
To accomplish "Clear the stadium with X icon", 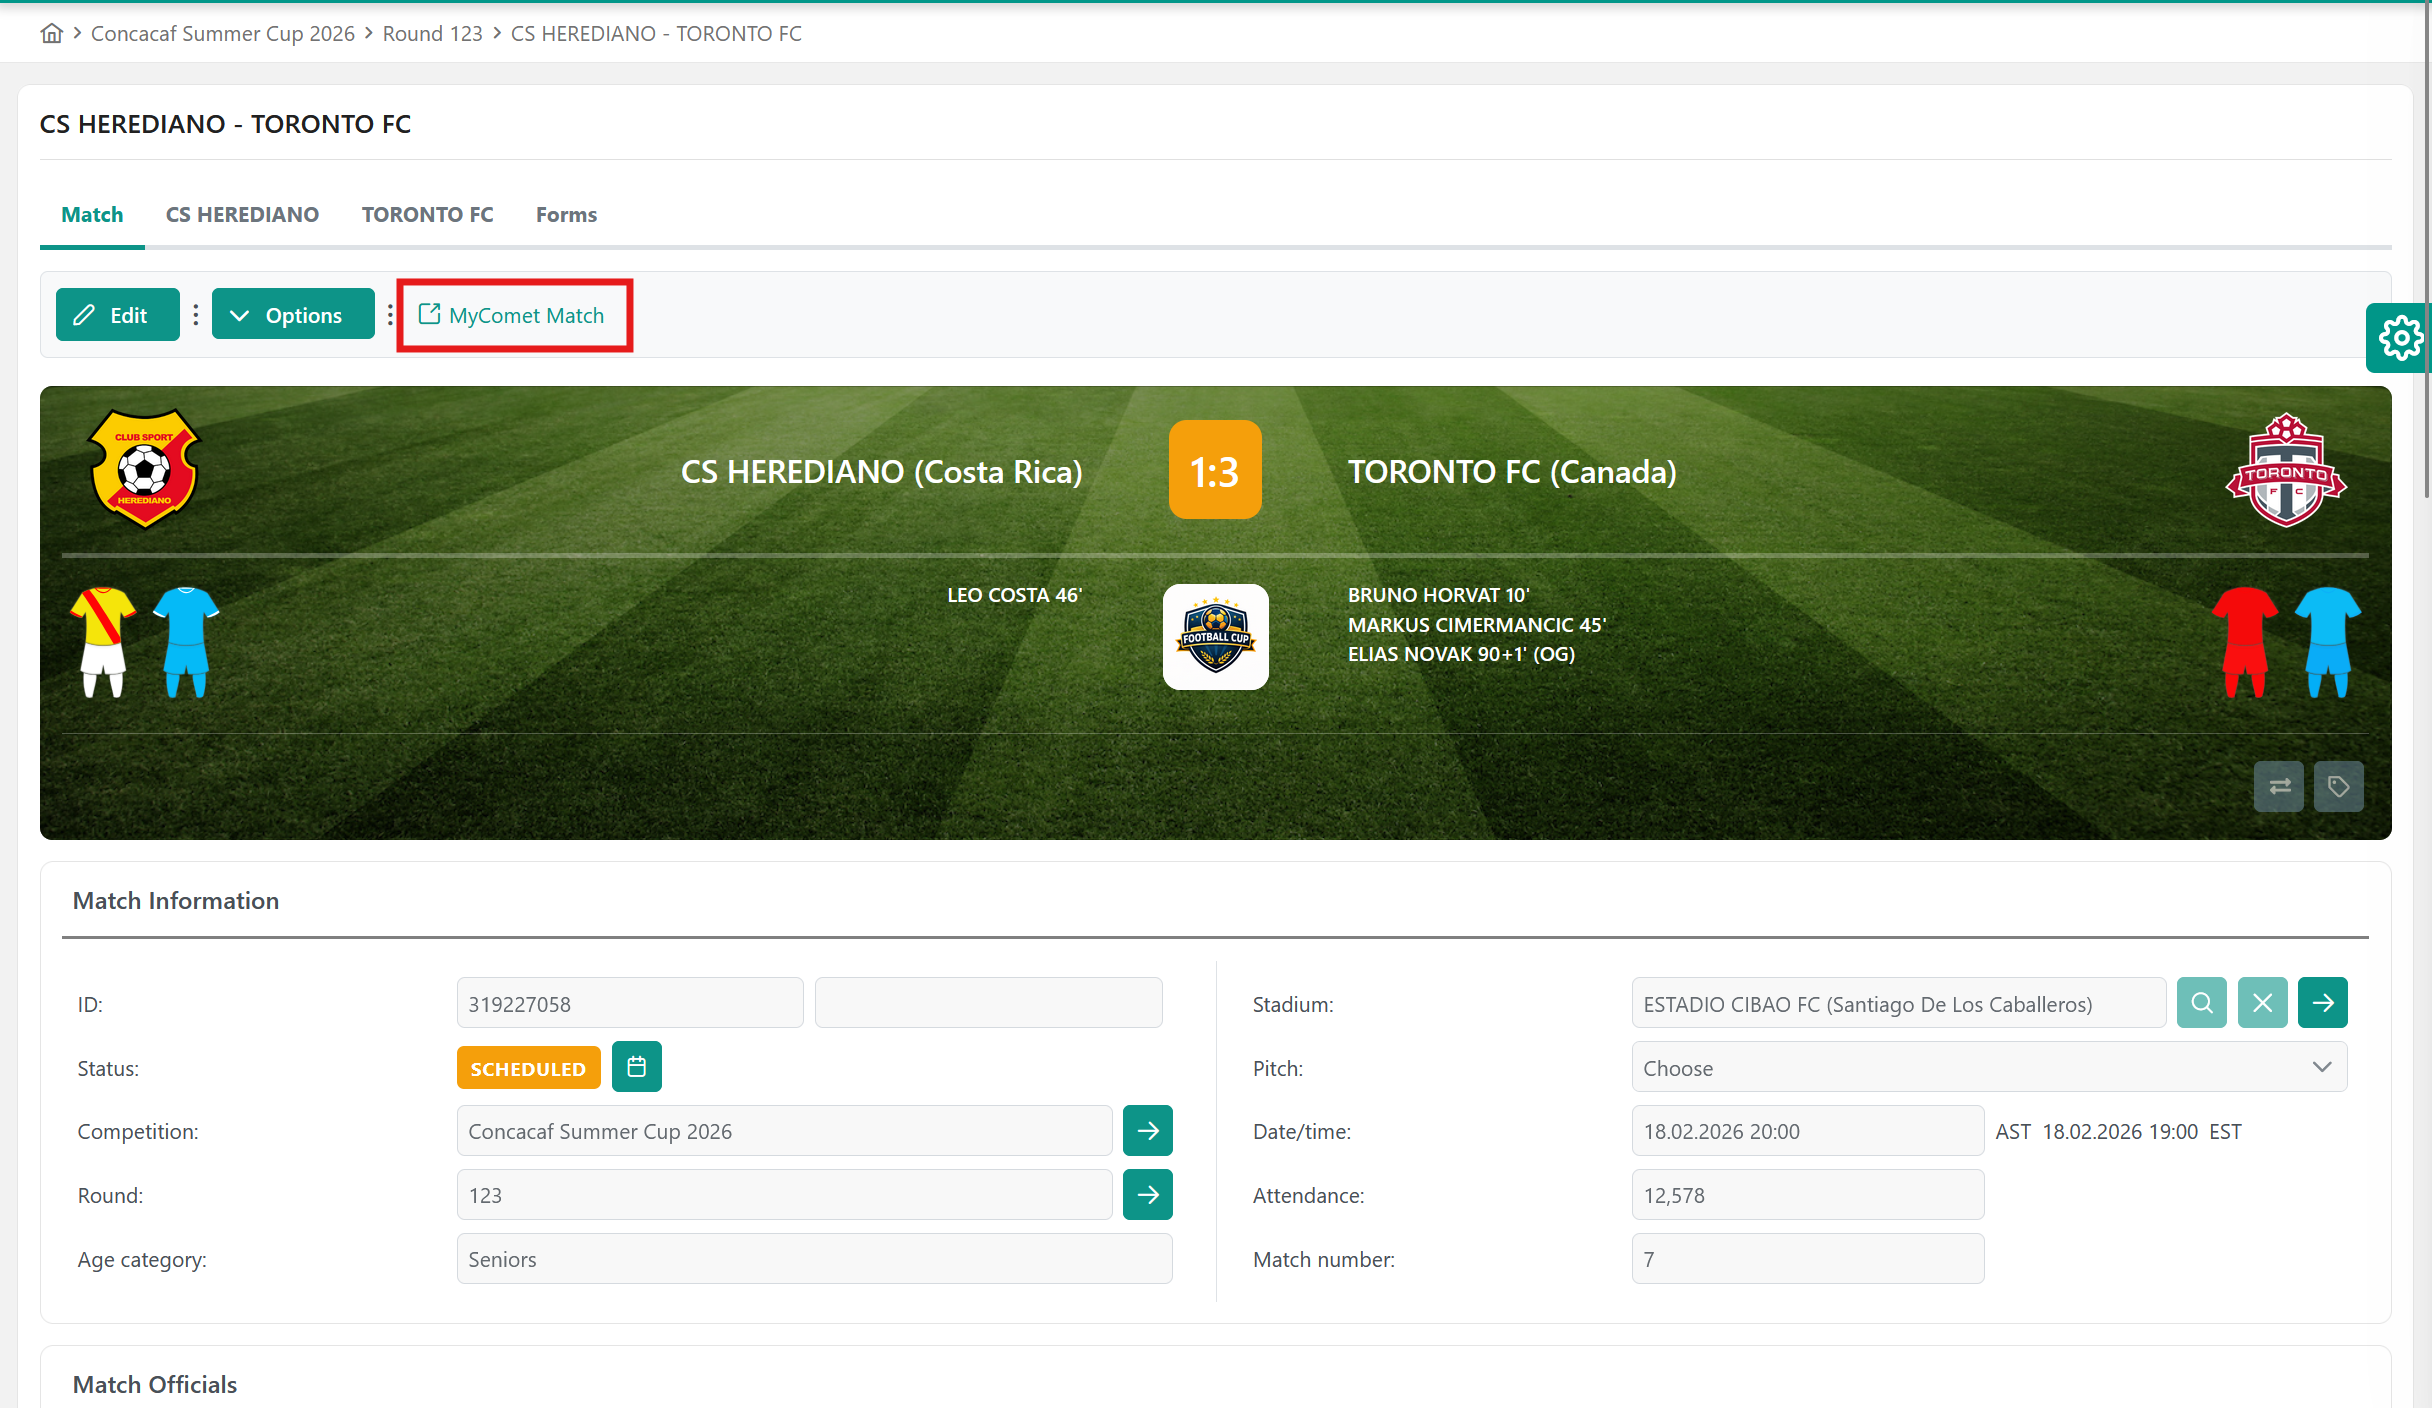I will (2262, 1003).
